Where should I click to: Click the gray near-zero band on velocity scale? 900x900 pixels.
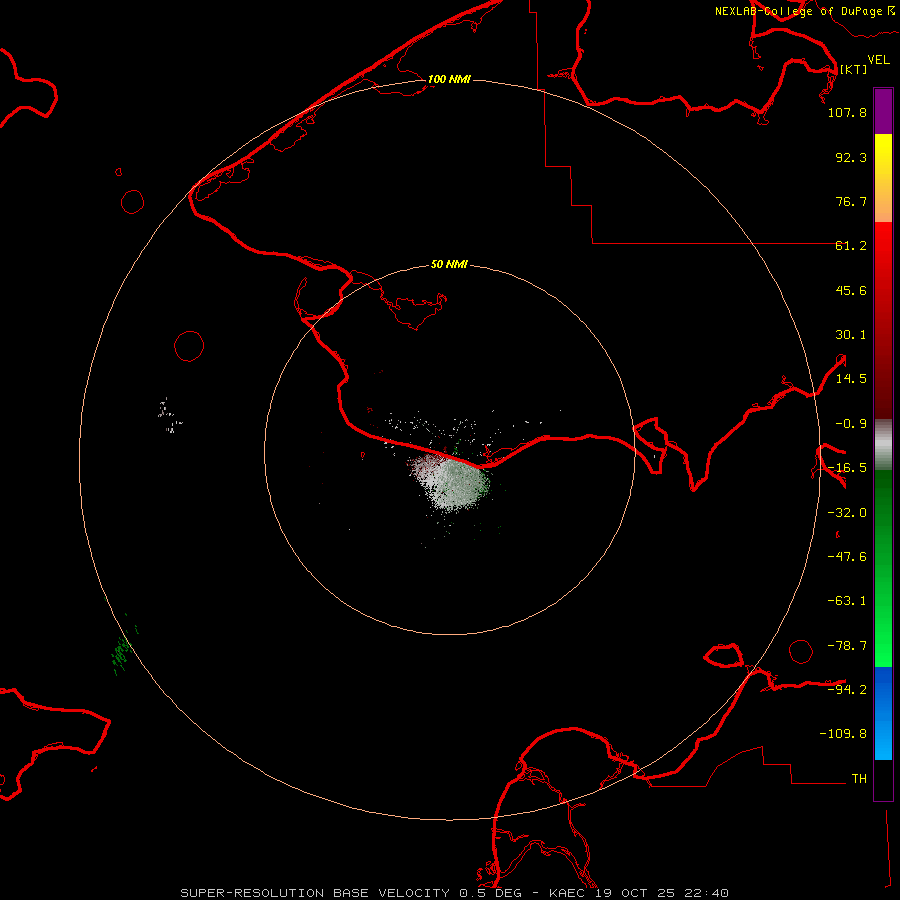pyautogui.click(x=883, y=442)
